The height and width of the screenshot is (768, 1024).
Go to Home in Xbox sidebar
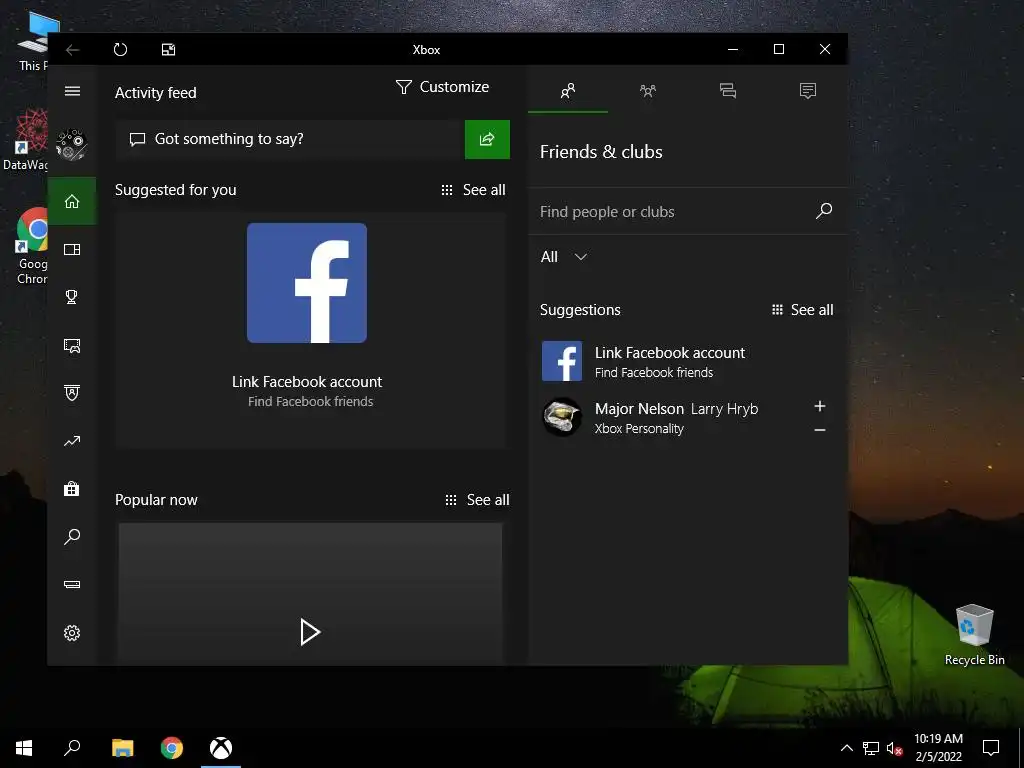point(72,201)
